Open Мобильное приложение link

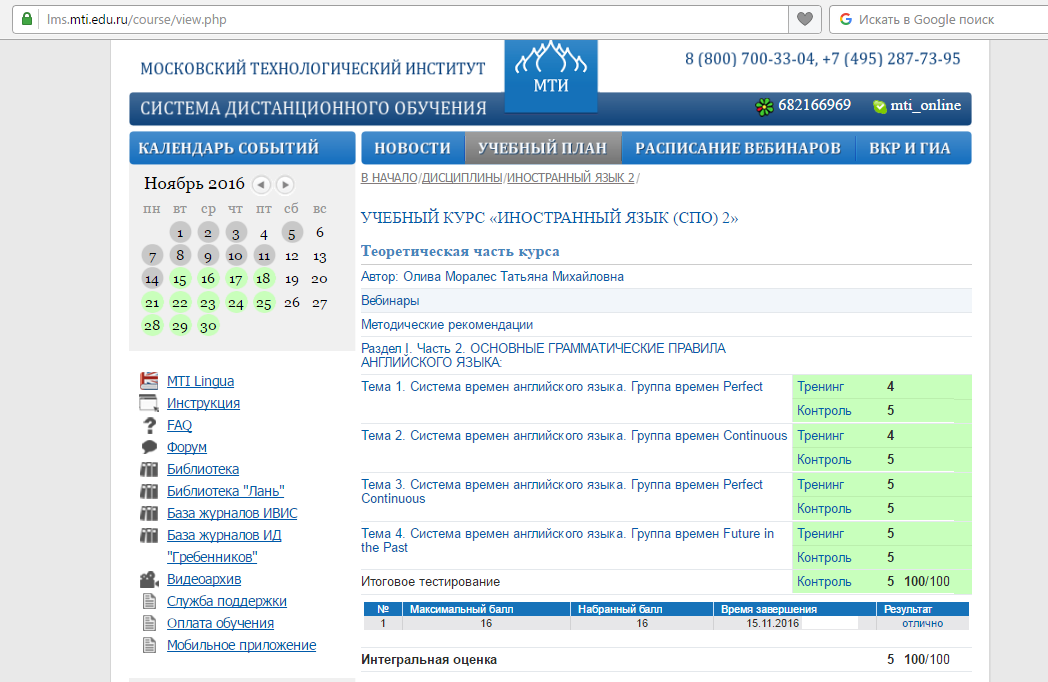[241, 645]
